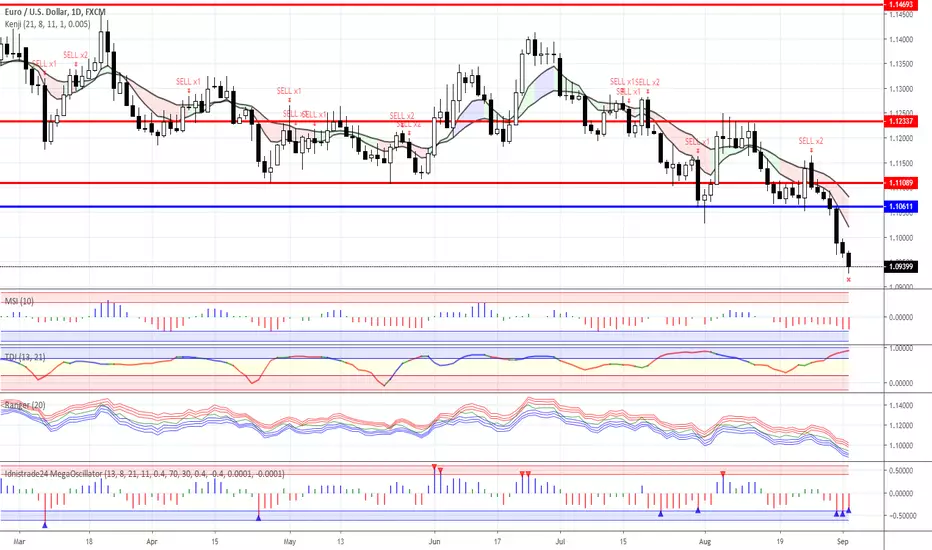Click the SELL x2 marker near late August

(811, 141)
